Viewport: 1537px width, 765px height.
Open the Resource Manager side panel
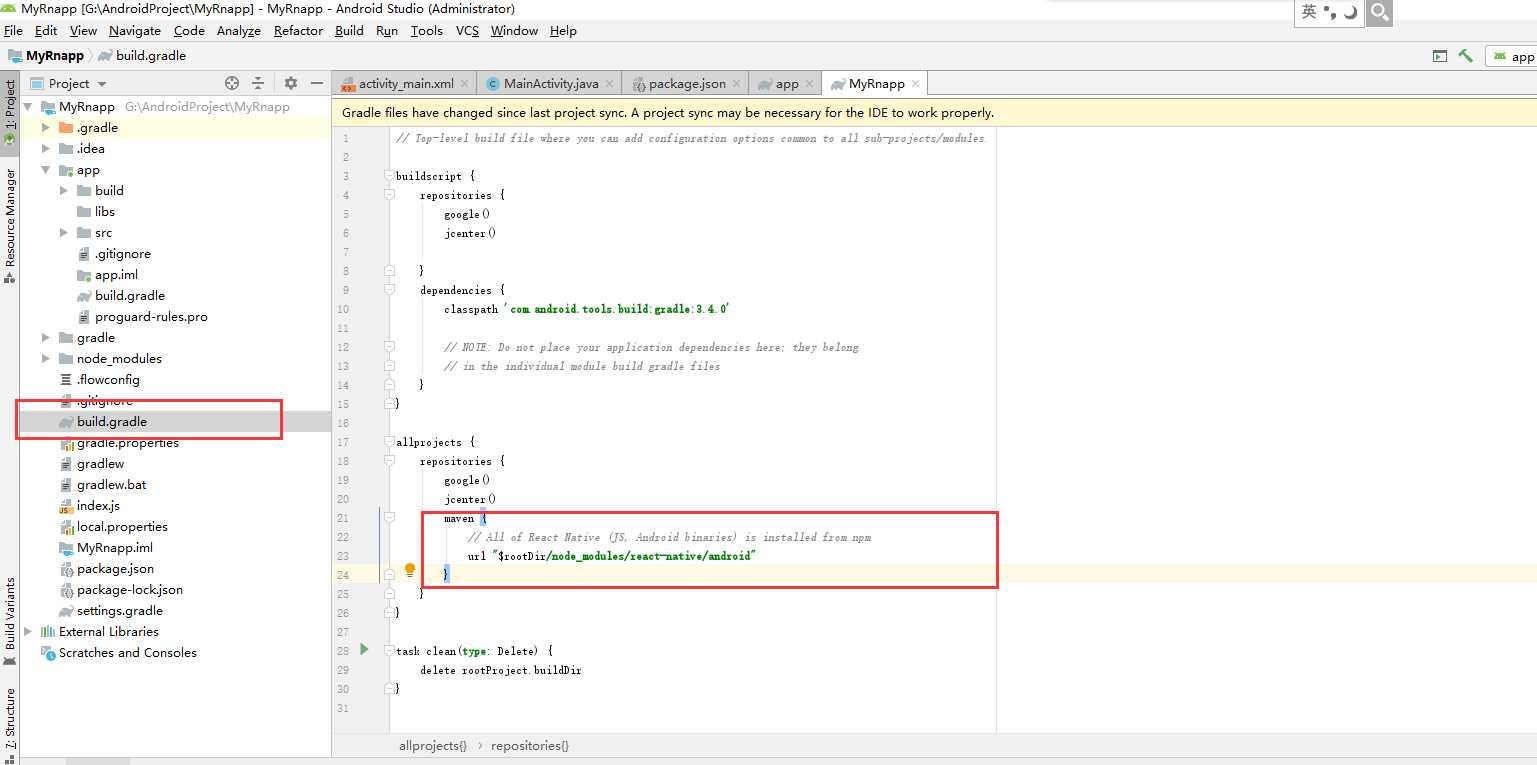click(x=10, y=225)
